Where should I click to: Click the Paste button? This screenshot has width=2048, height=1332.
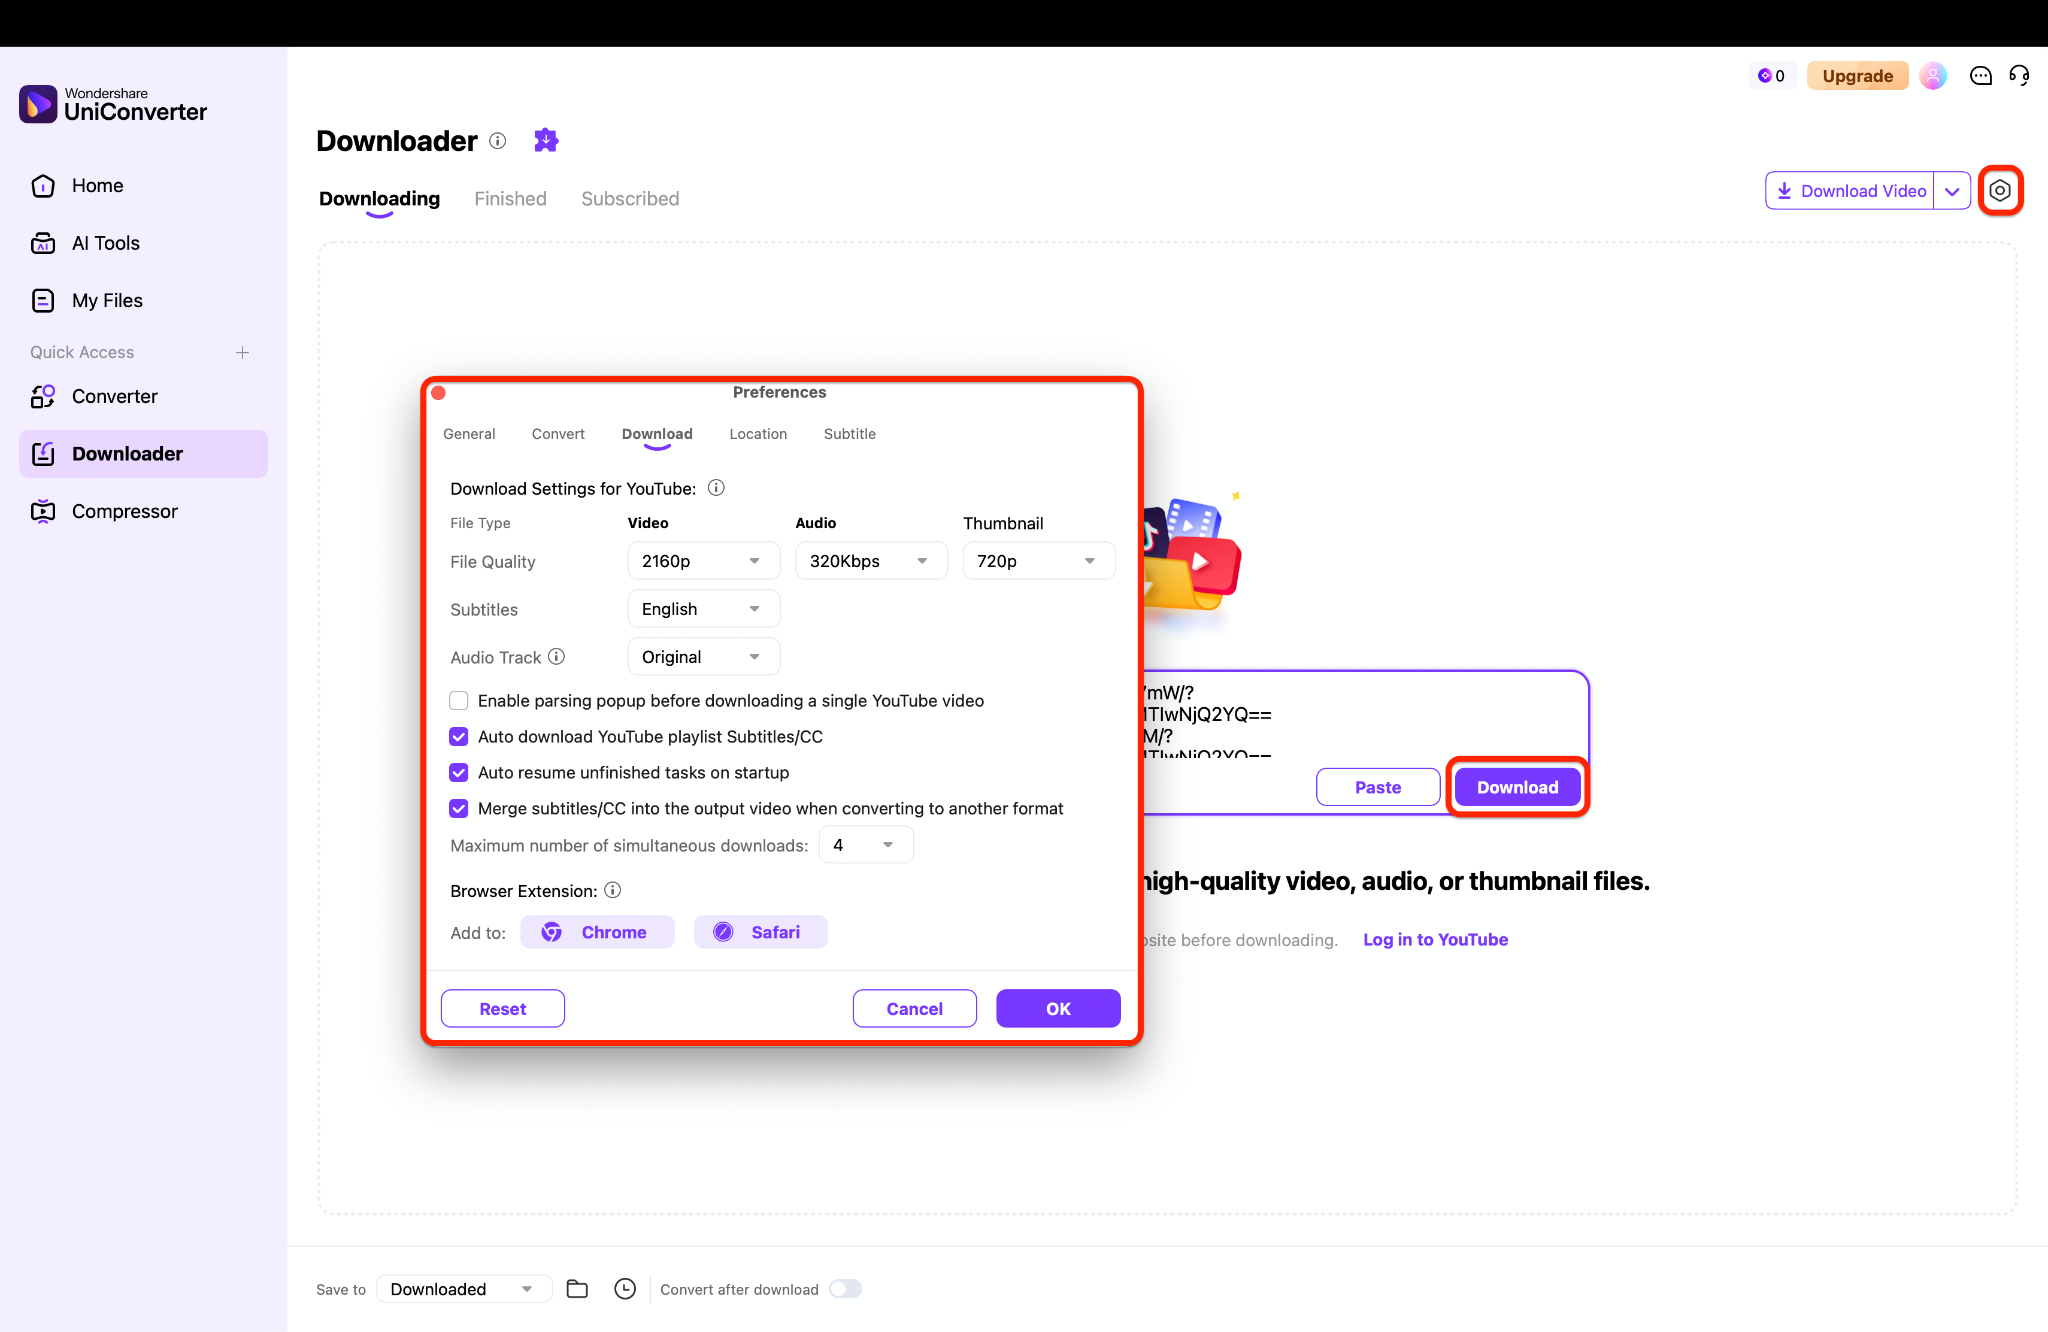tap(1378, 787)
